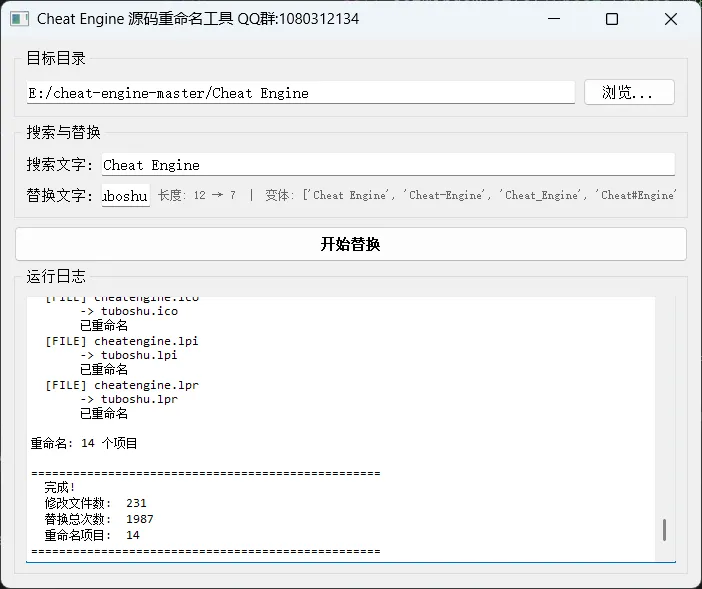702x589 pixels.
Task: Click the 已重命名 line under tuboshu.lpr
Action: pyautogui.click(x=104, y=413)
